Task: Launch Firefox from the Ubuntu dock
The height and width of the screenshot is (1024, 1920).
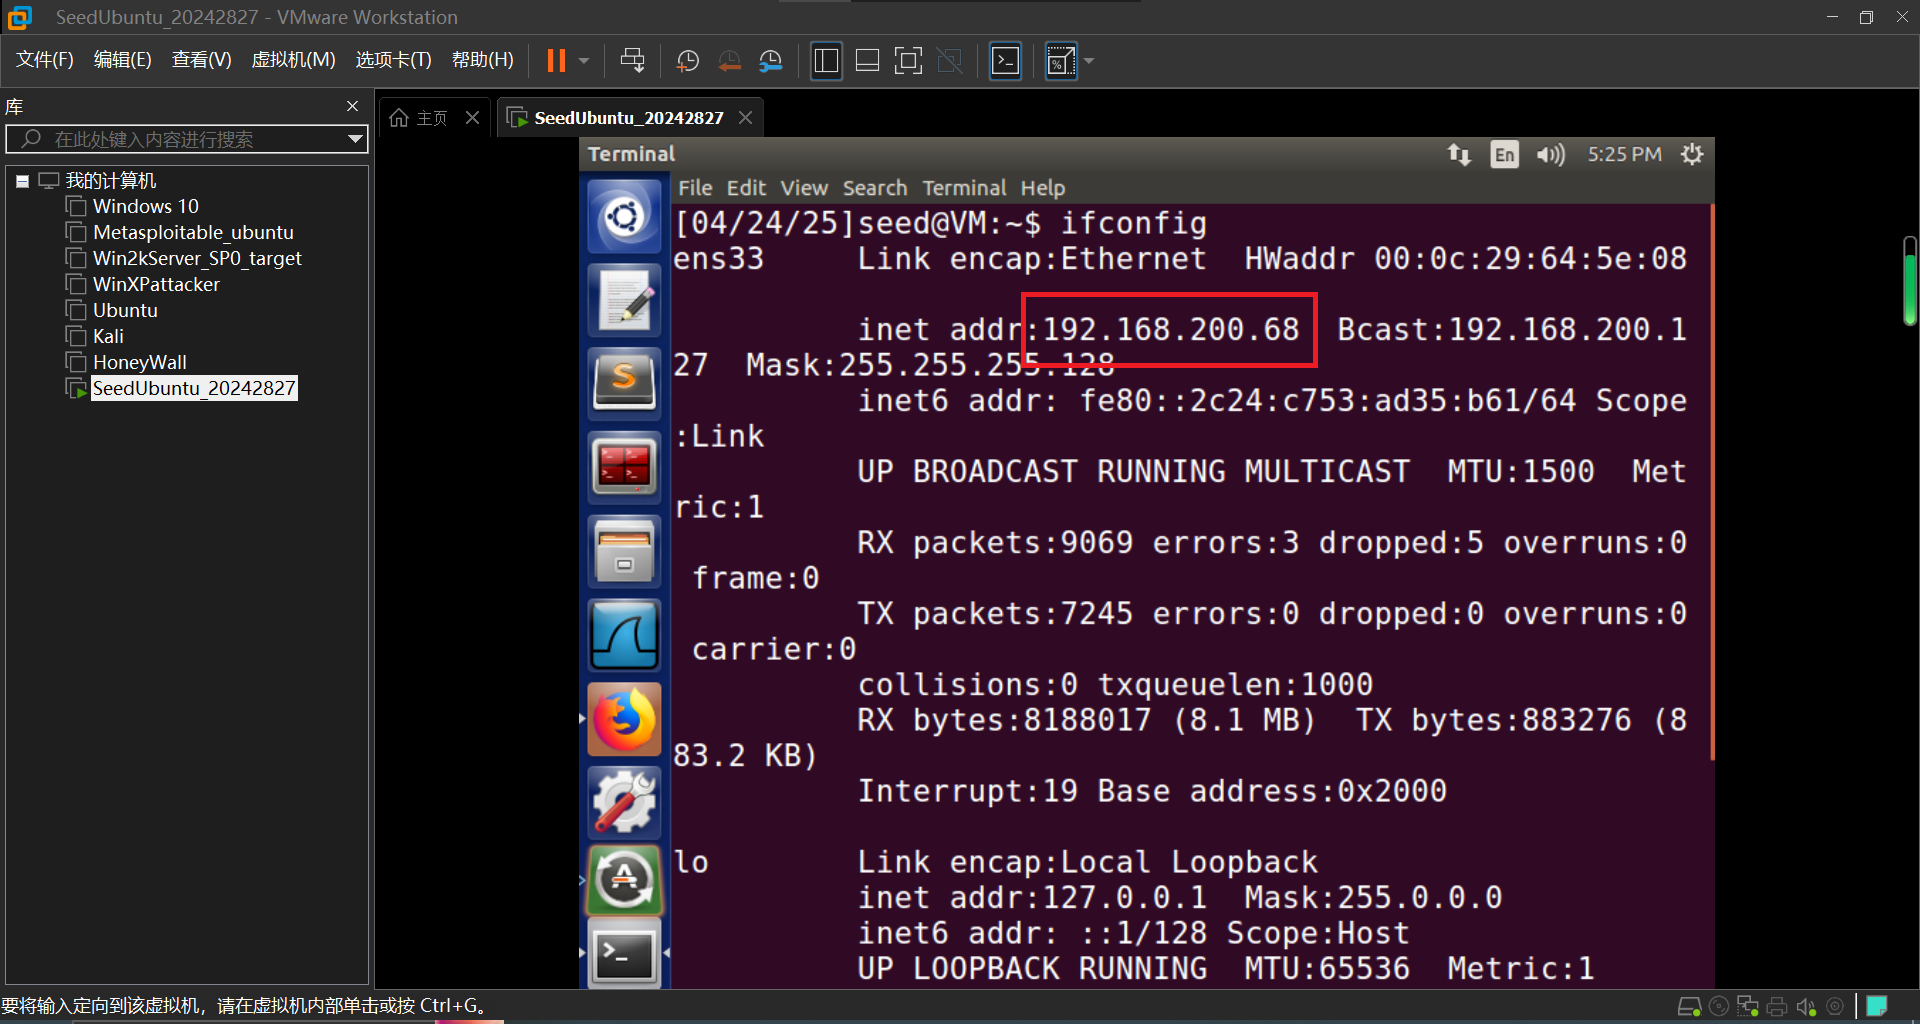Action: (x=624, y=719)
